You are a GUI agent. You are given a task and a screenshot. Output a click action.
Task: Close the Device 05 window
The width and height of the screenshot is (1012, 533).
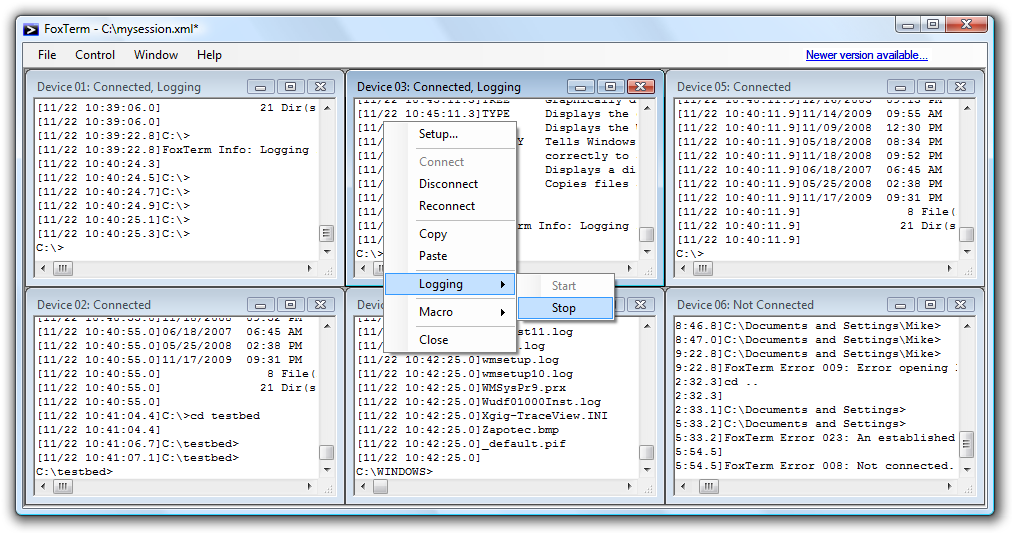tap(960, 86)
